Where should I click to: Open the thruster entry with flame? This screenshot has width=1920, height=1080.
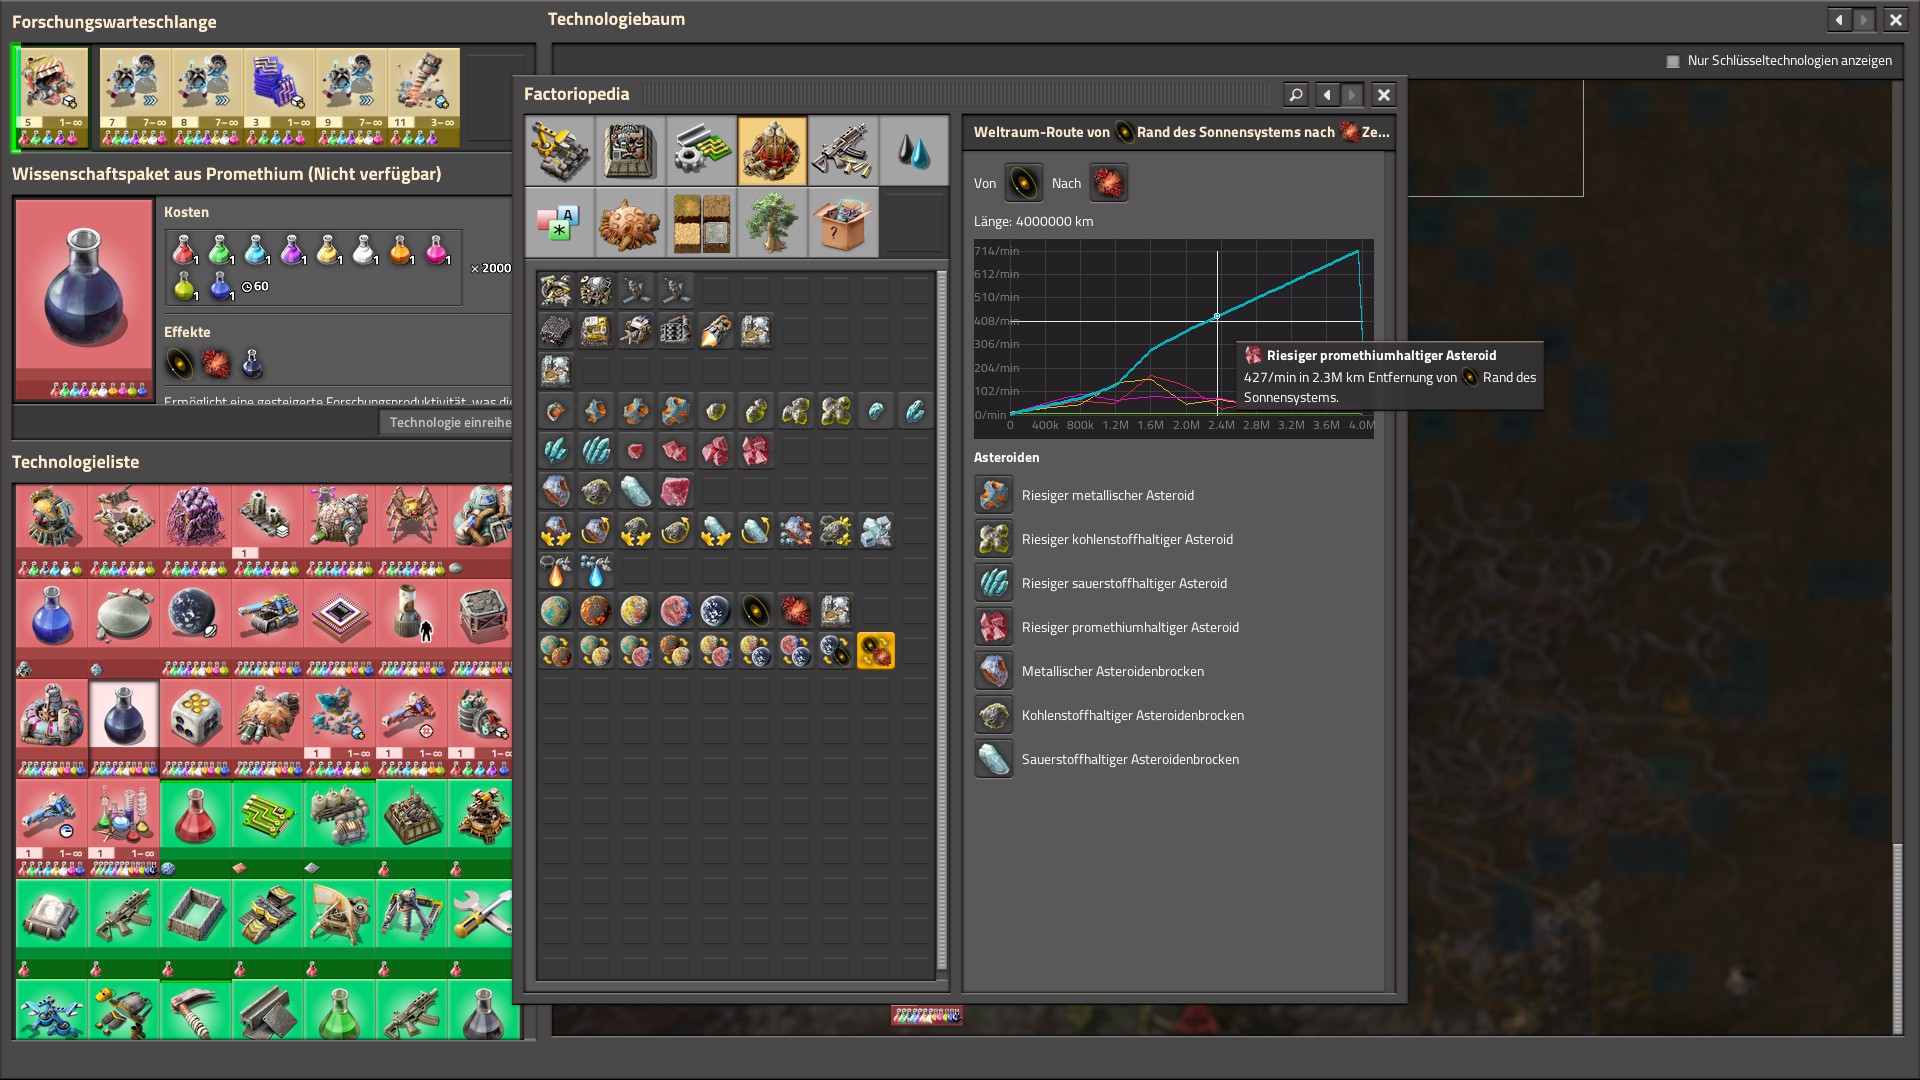[x=716, y=331]
